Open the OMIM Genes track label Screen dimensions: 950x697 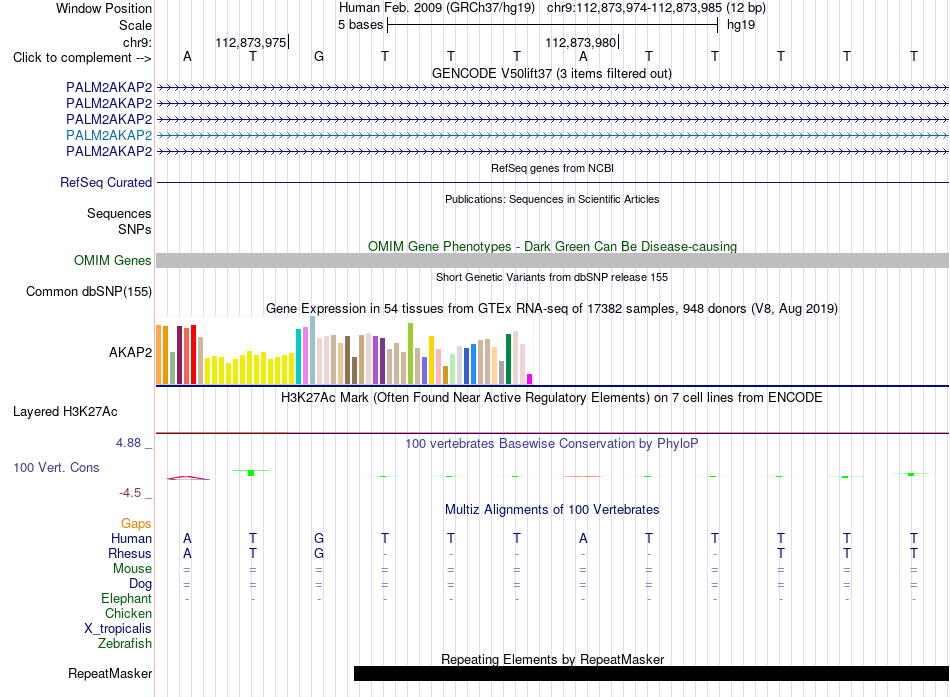pos(113,261)
